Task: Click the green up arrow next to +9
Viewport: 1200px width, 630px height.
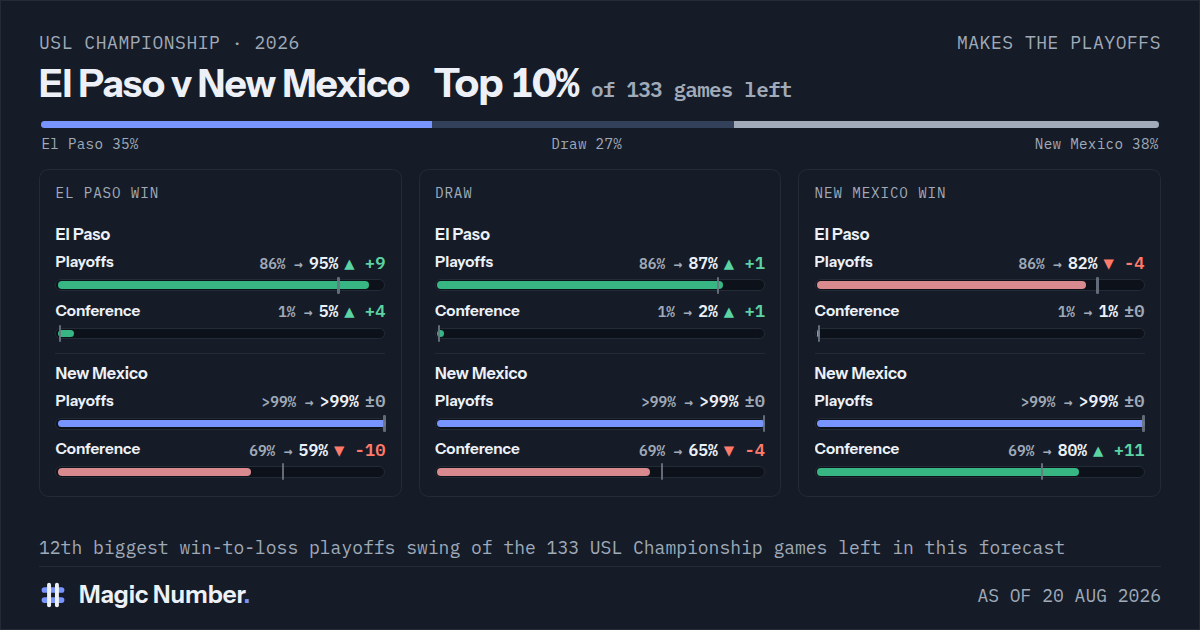Action: (349, 264)
